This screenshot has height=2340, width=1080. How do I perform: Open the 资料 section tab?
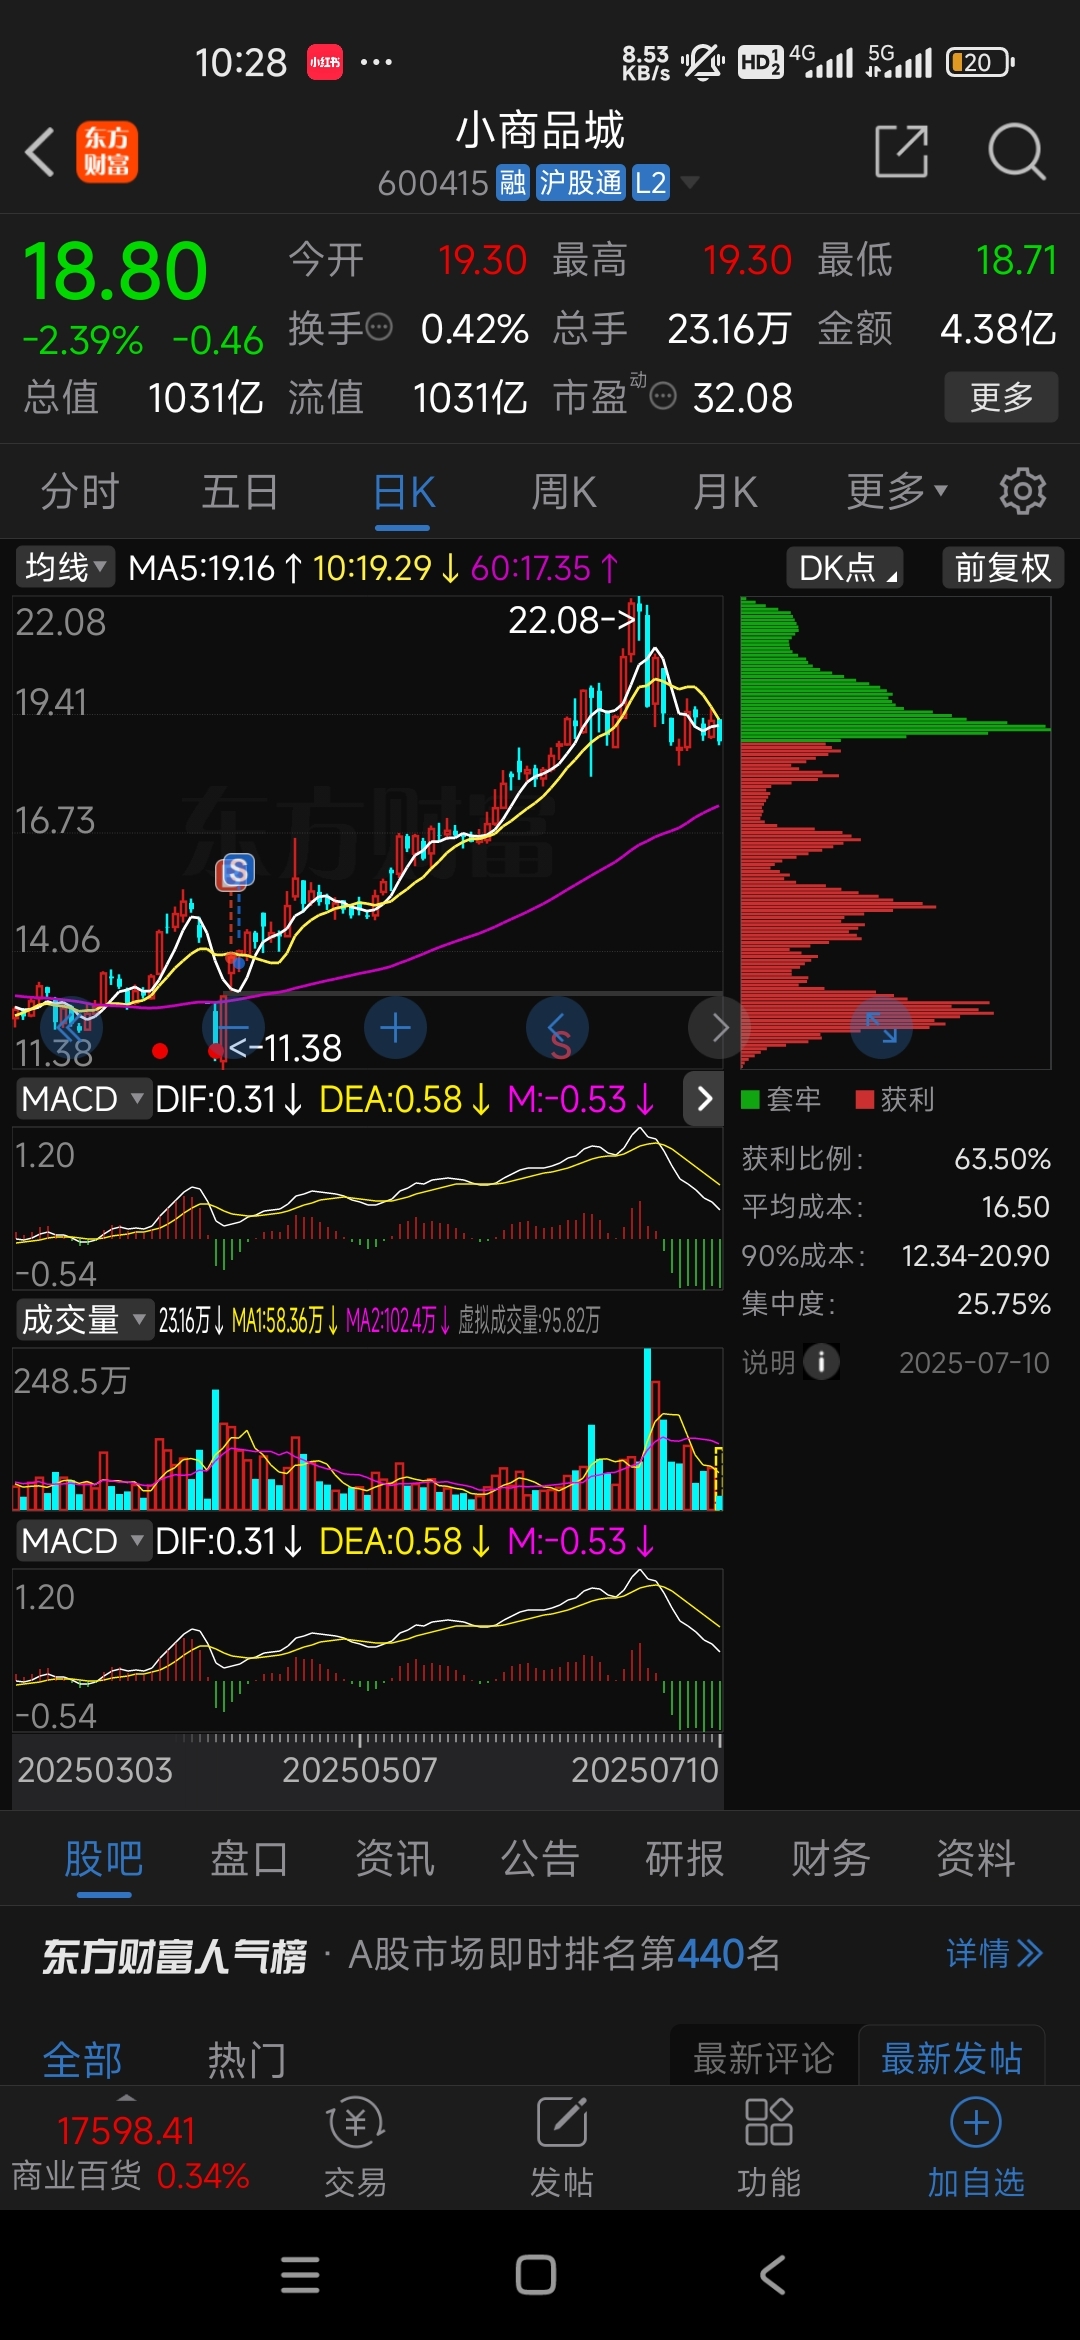tap(976, 1859)
